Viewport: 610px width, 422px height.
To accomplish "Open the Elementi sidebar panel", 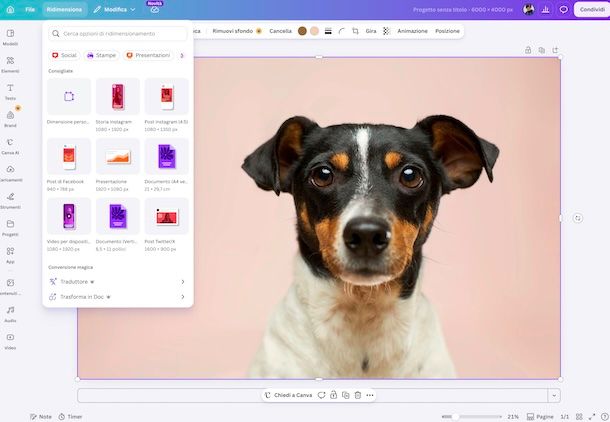I will coord(11,64).
